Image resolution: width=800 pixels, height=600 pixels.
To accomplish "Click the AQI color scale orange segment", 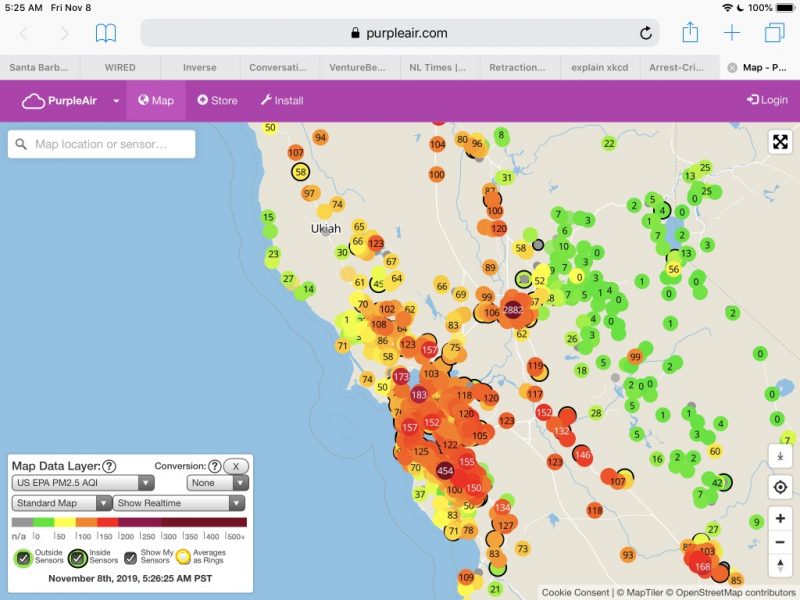I will 86,522.
